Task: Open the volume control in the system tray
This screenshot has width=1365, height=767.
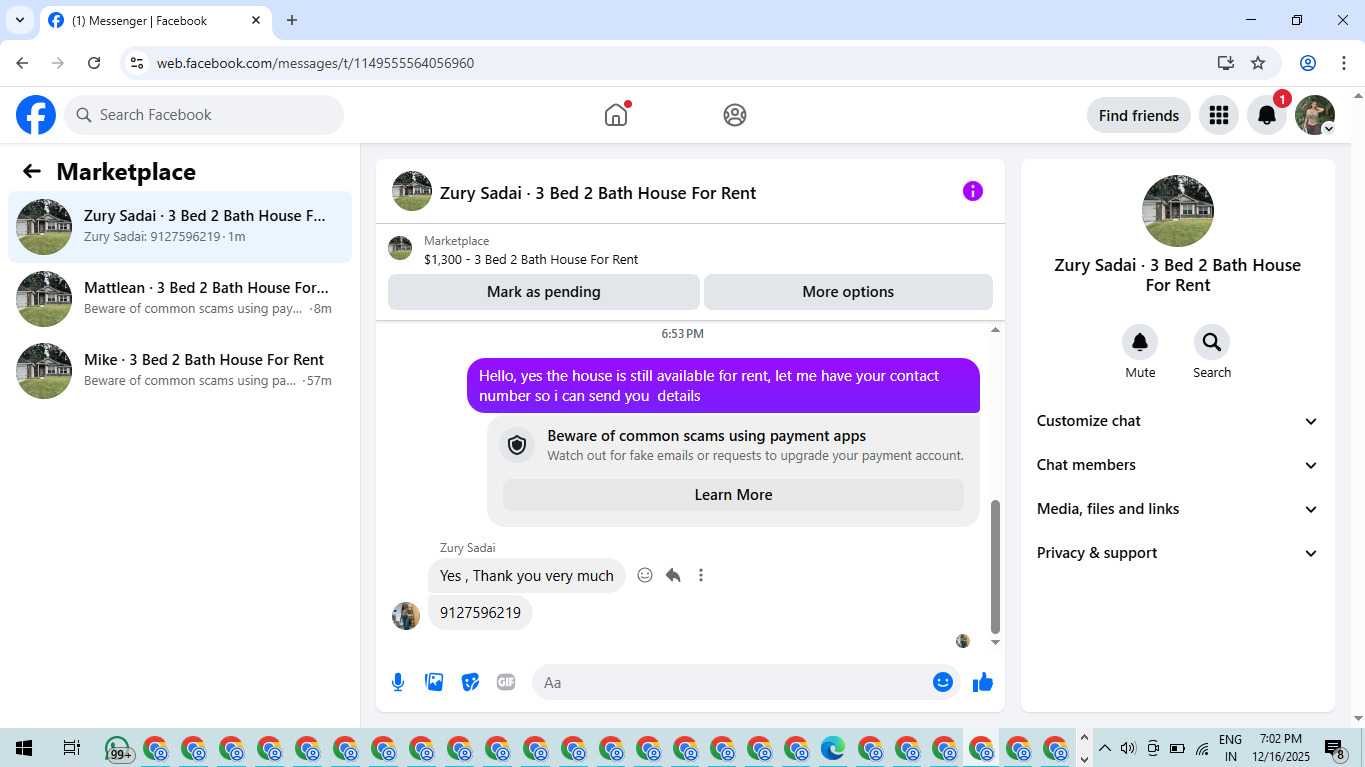Action: [1129, 748]
